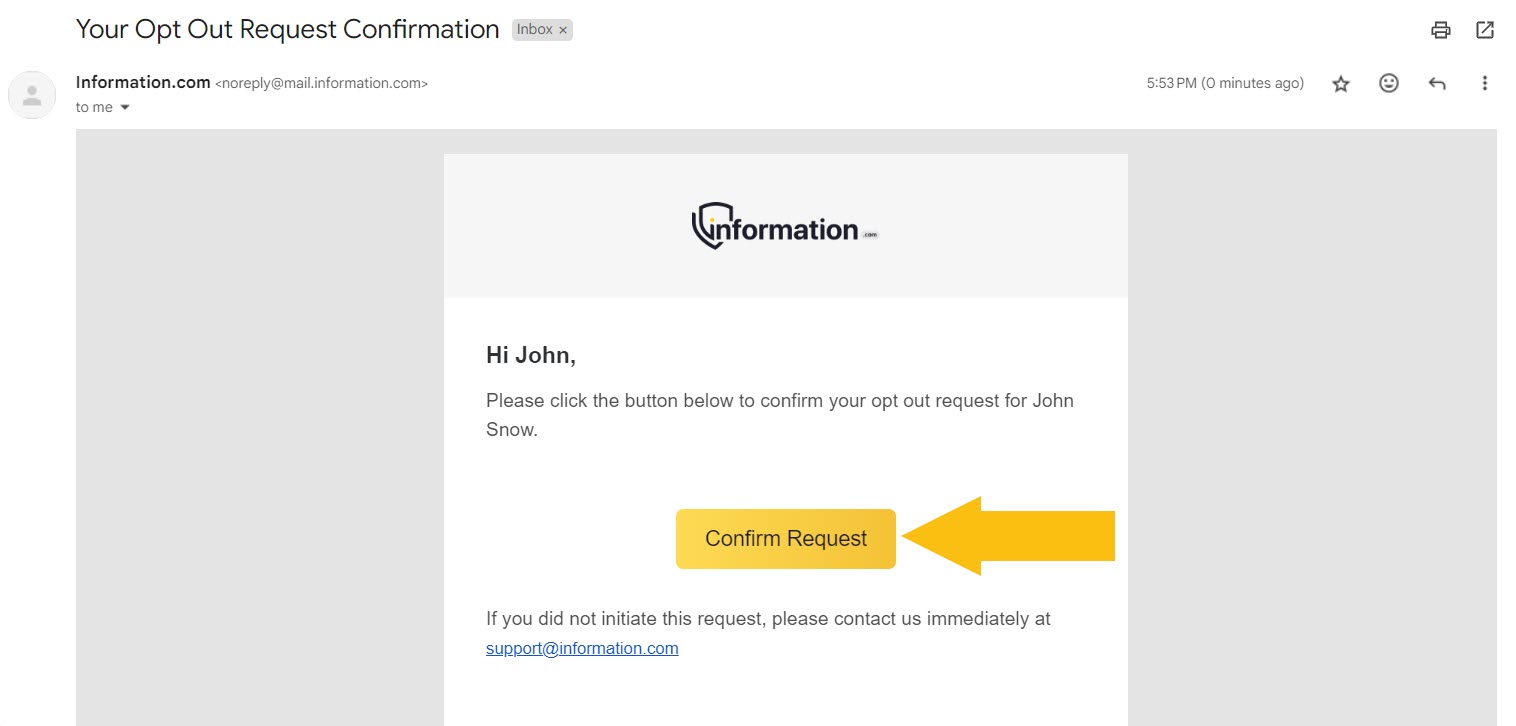1516x726 pixels.
Task: Open email in new window icon
Action: [x=1485, y=30]
